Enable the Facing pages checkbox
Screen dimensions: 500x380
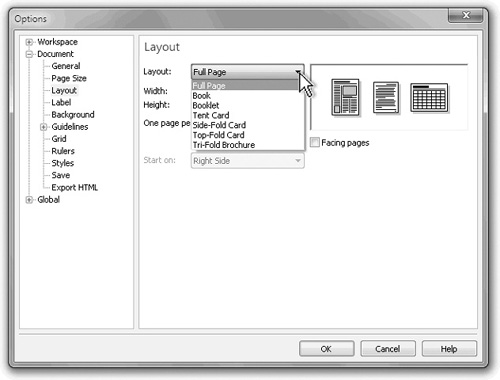coord(314,143)
